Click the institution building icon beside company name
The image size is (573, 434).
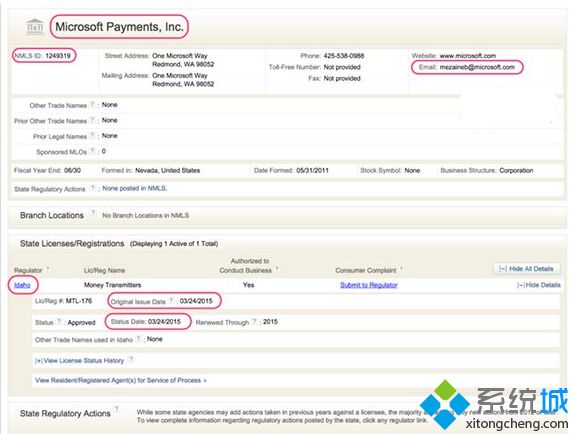tap(35, 27)
